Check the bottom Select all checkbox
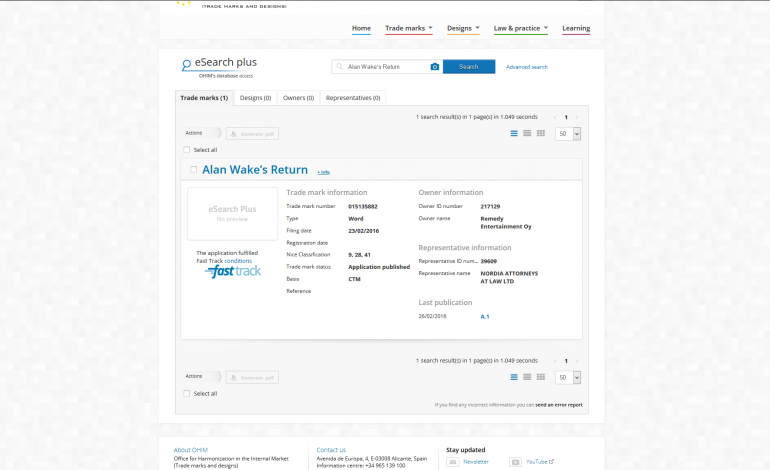The image size is (770, 470). point(187,393)
